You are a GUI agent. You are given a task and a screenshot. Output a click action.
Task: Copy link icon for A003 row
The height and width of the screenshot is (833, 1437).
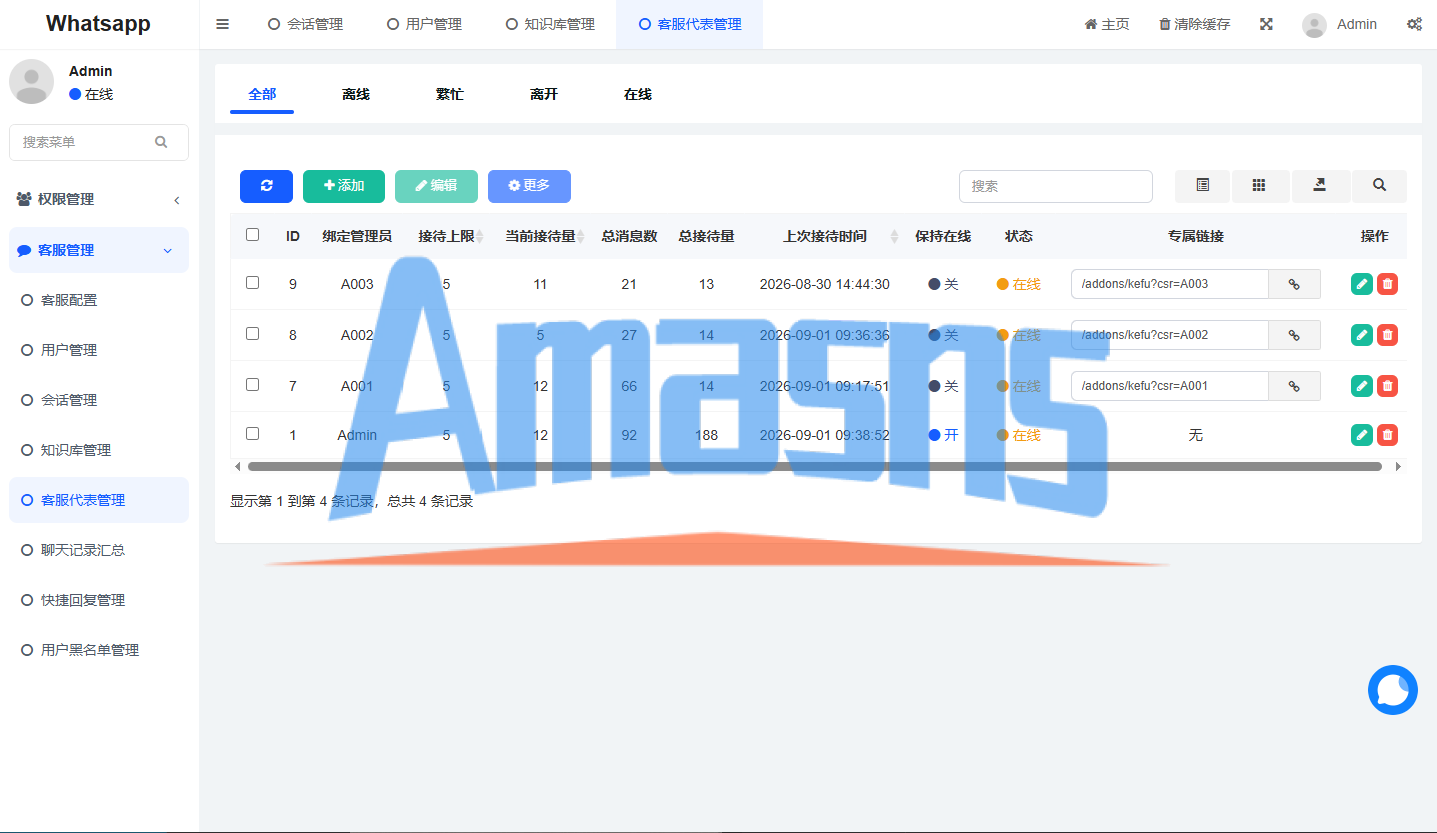[1294, 284]
